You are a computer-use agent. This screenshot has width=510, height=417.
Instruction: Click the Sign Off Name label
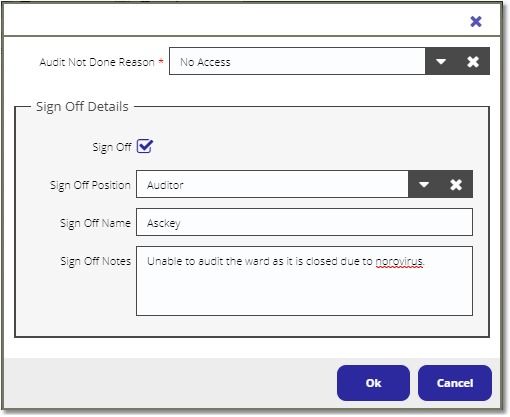click(x=95, y=223)
